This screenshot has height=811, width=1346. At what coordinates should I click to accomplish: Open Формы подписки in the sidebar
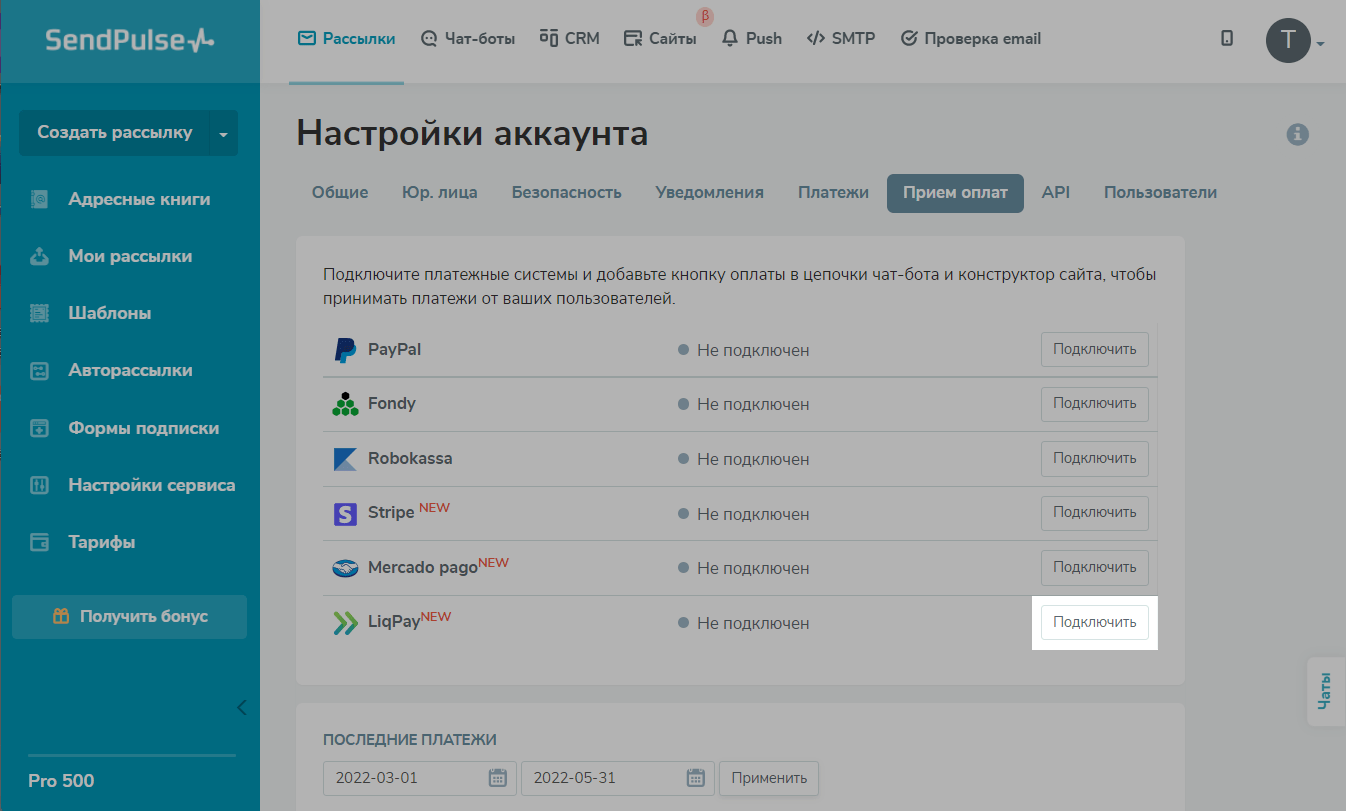tap(143, 428)
